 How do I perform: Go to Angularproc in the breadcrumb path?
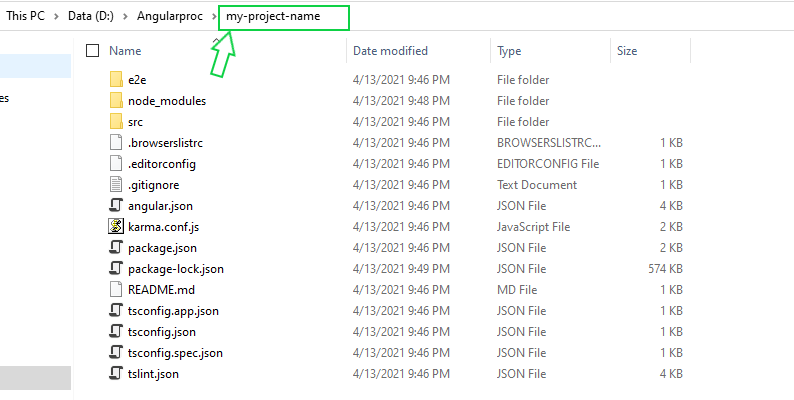click(x=170, y=16)
